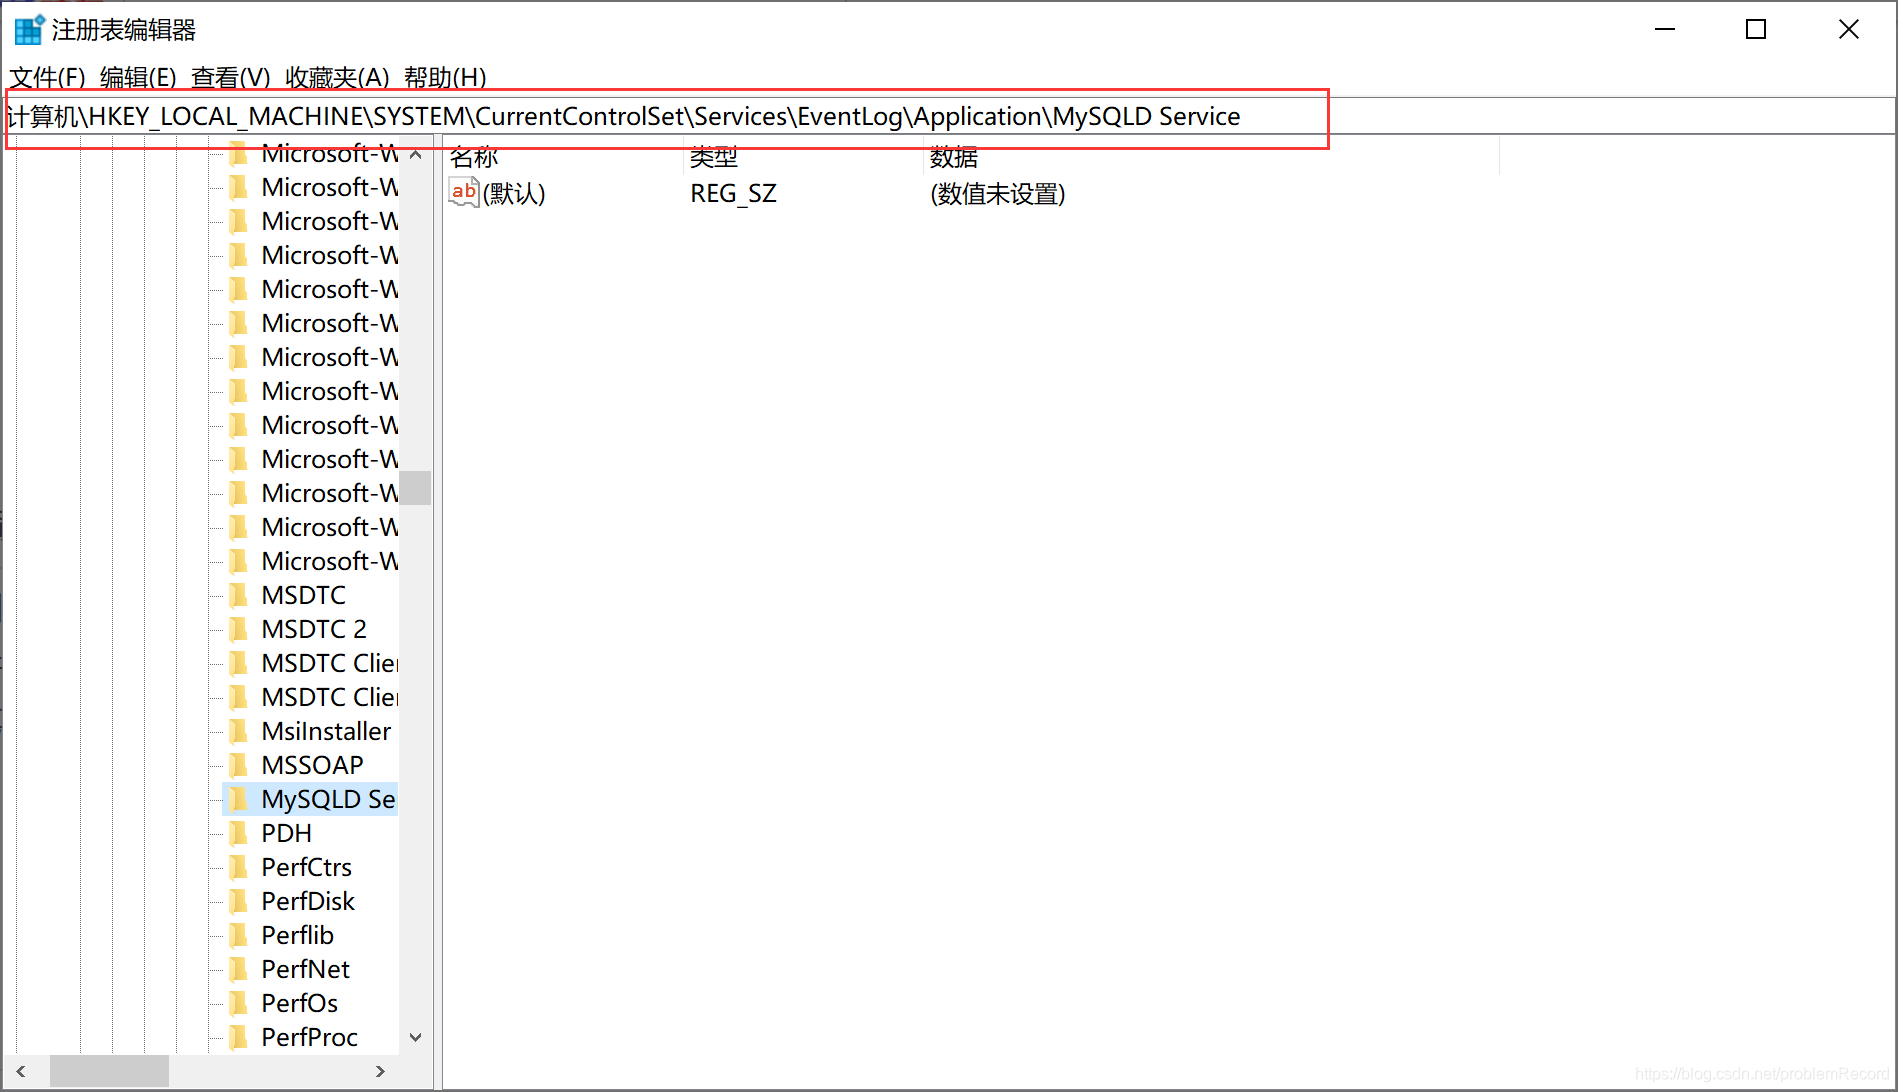
Task: Sort by the 数据 column header
Action: coord(1212,157)
